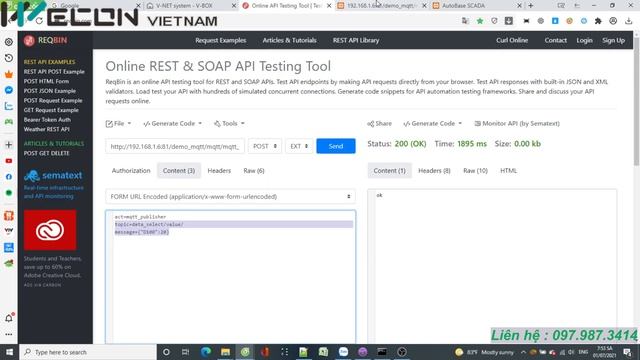
Task: Open POST JSON Example sidebar link
Action: pyautogui.click(x=50, y=91)
